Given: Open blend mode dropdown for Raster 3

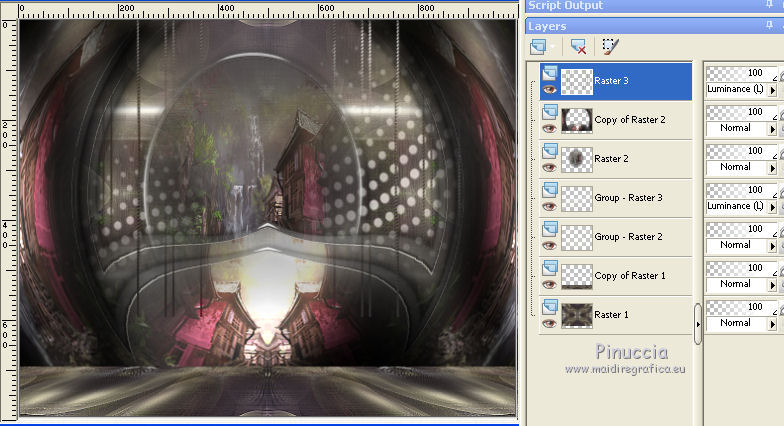Looking at the screenshot, I should coord(772,90).
